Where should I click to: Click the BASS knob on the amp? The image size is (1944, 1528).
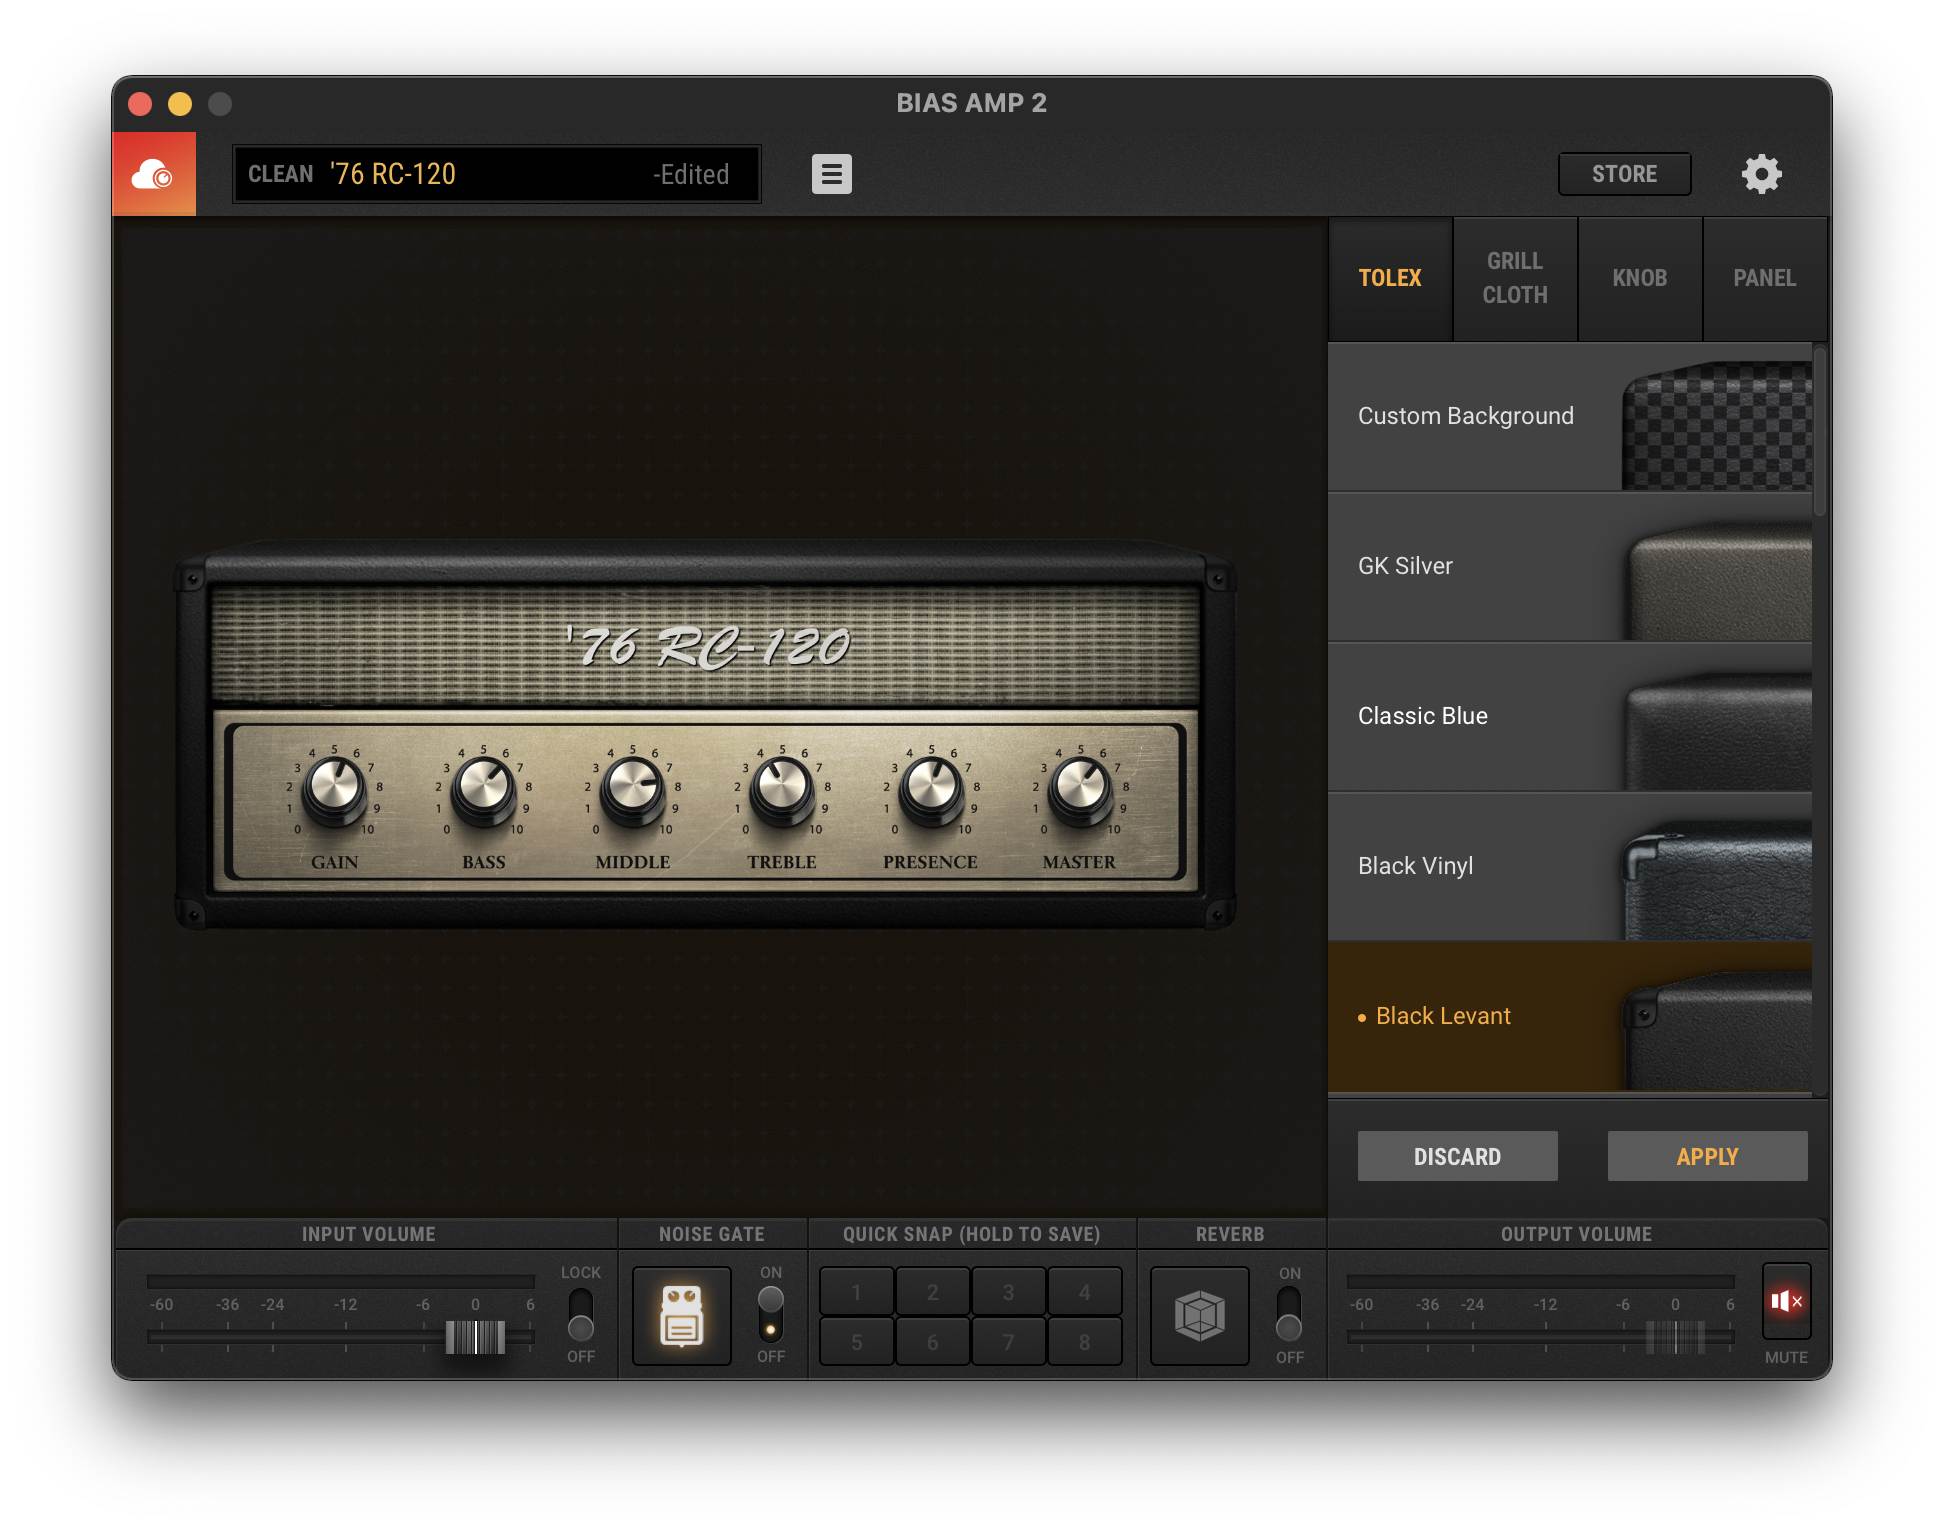tap(484, 789)
